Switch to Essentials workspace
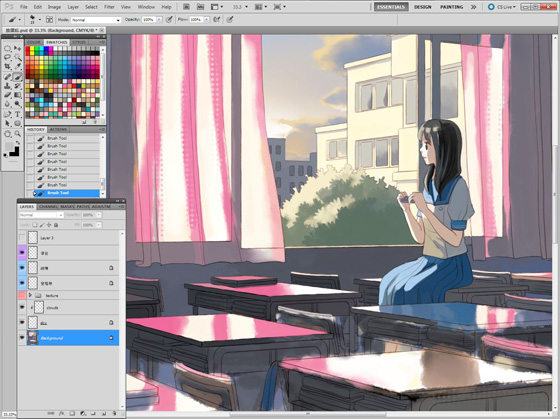Screen dimensions: 560x419 [x=391, y=7]
